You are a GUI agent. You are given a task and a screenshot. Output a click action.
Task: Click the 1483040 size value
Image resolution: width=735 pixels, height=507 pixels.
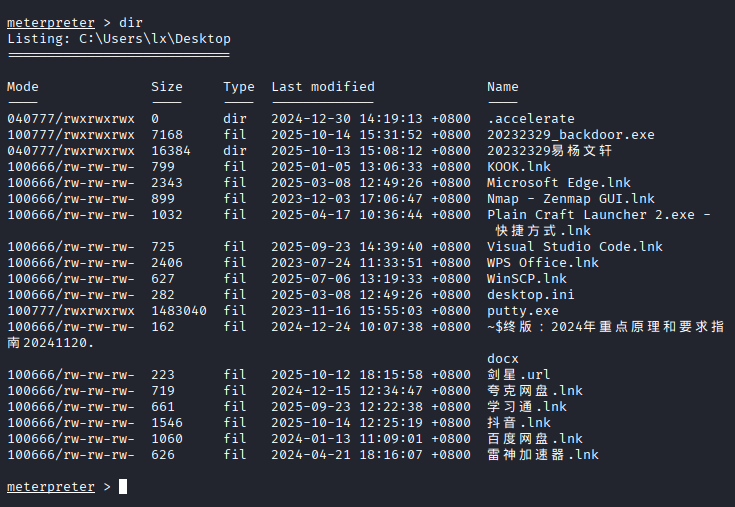pyautogui.click(x=179, y=311)
